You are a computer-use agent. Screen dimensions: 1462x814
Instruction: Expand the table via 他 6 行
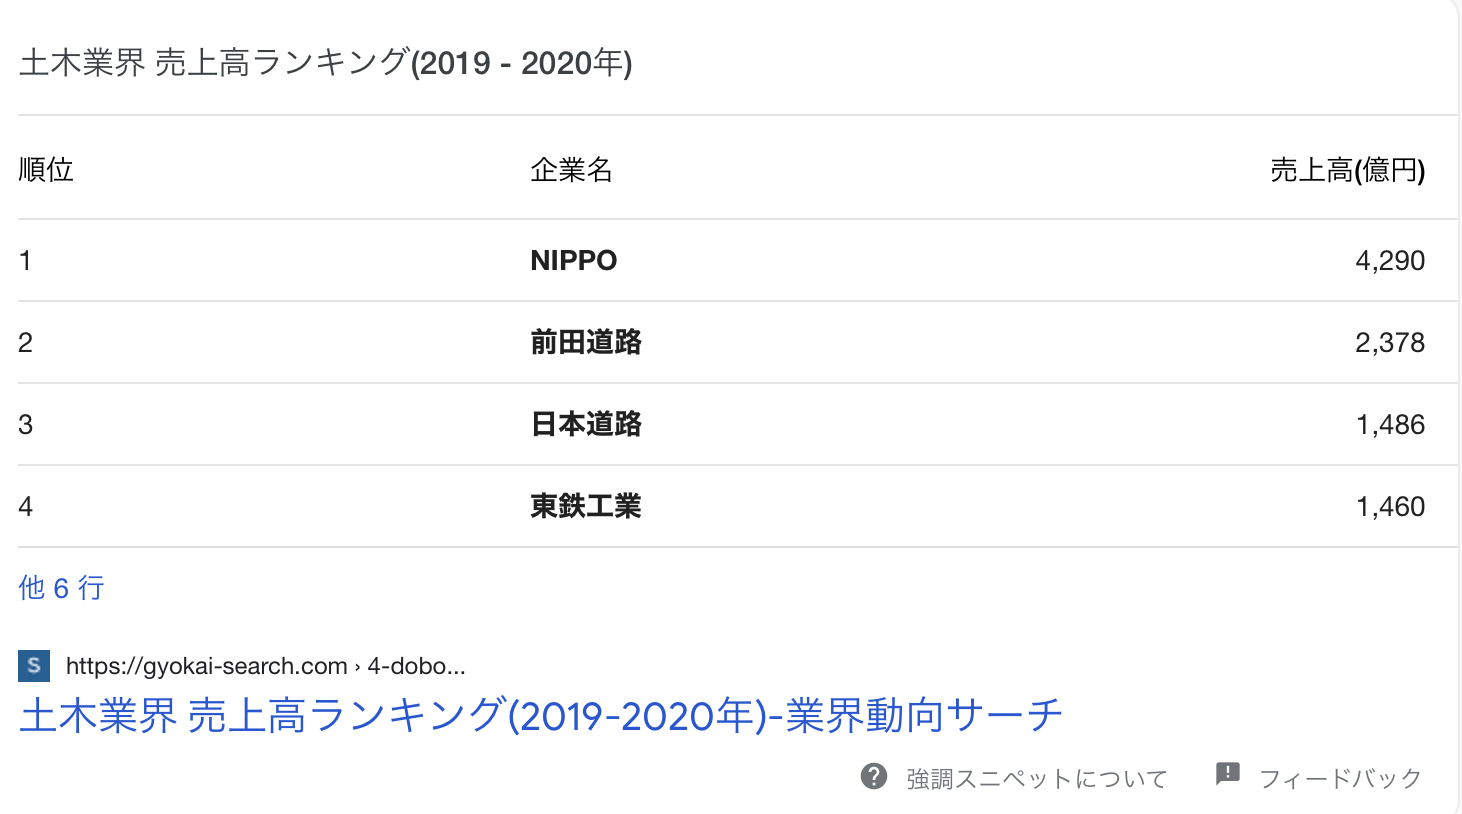pos(62,588)
